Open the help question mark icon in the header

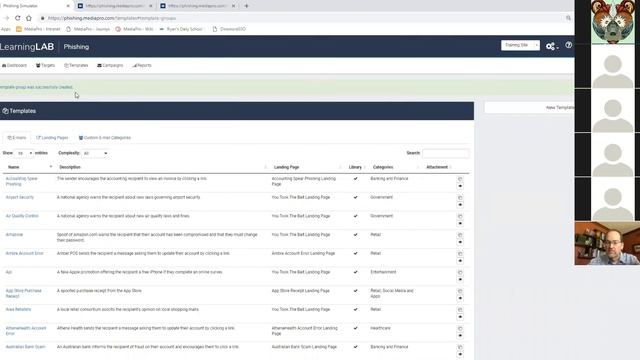[x=569, y=45]
